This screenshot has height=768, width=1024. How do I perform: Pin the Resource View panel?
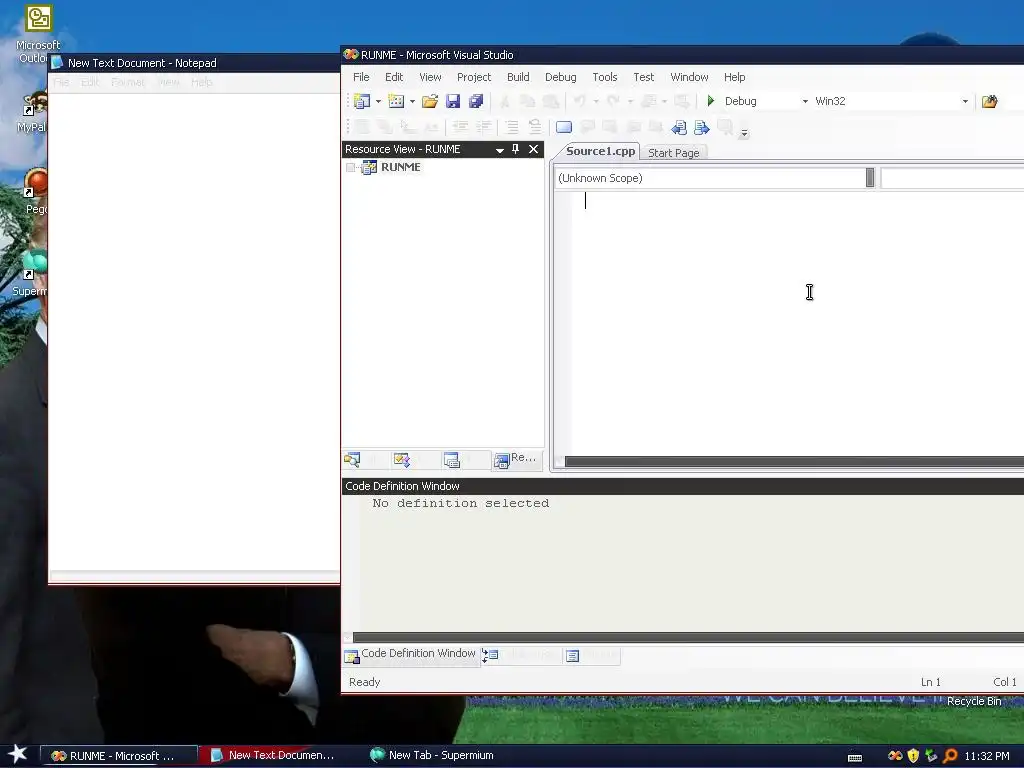515,149
